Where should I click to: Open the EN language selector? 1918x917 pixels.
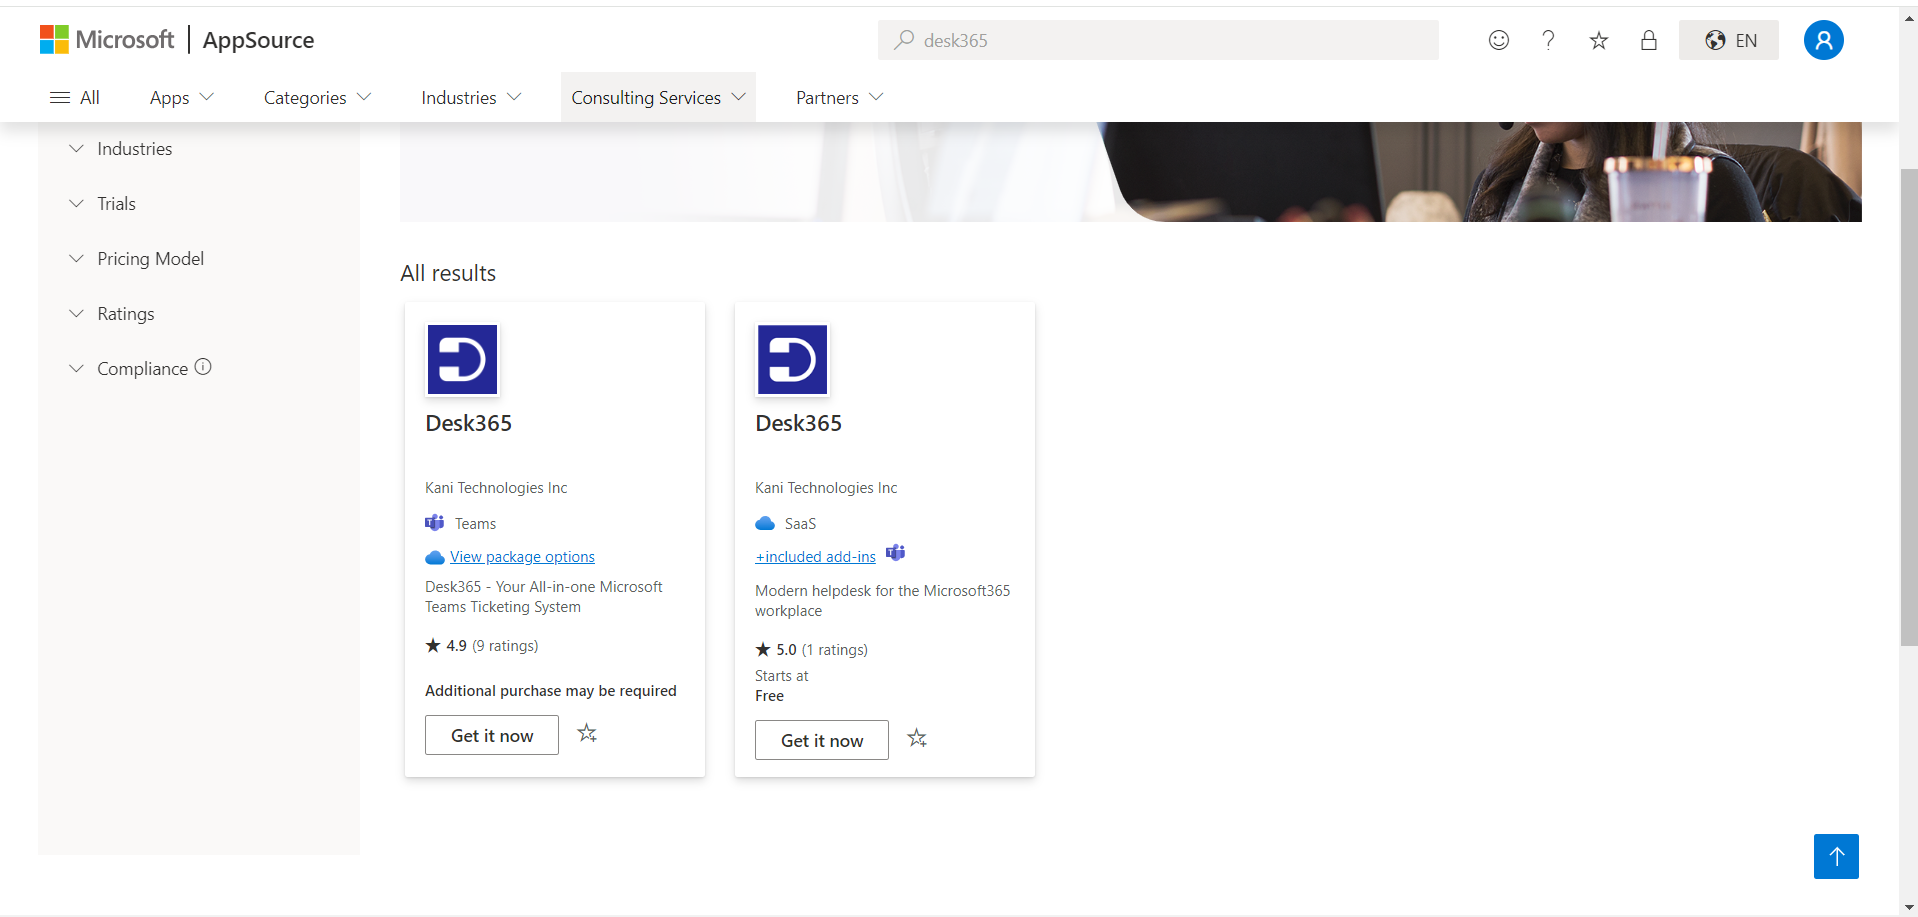[1729, 40]
